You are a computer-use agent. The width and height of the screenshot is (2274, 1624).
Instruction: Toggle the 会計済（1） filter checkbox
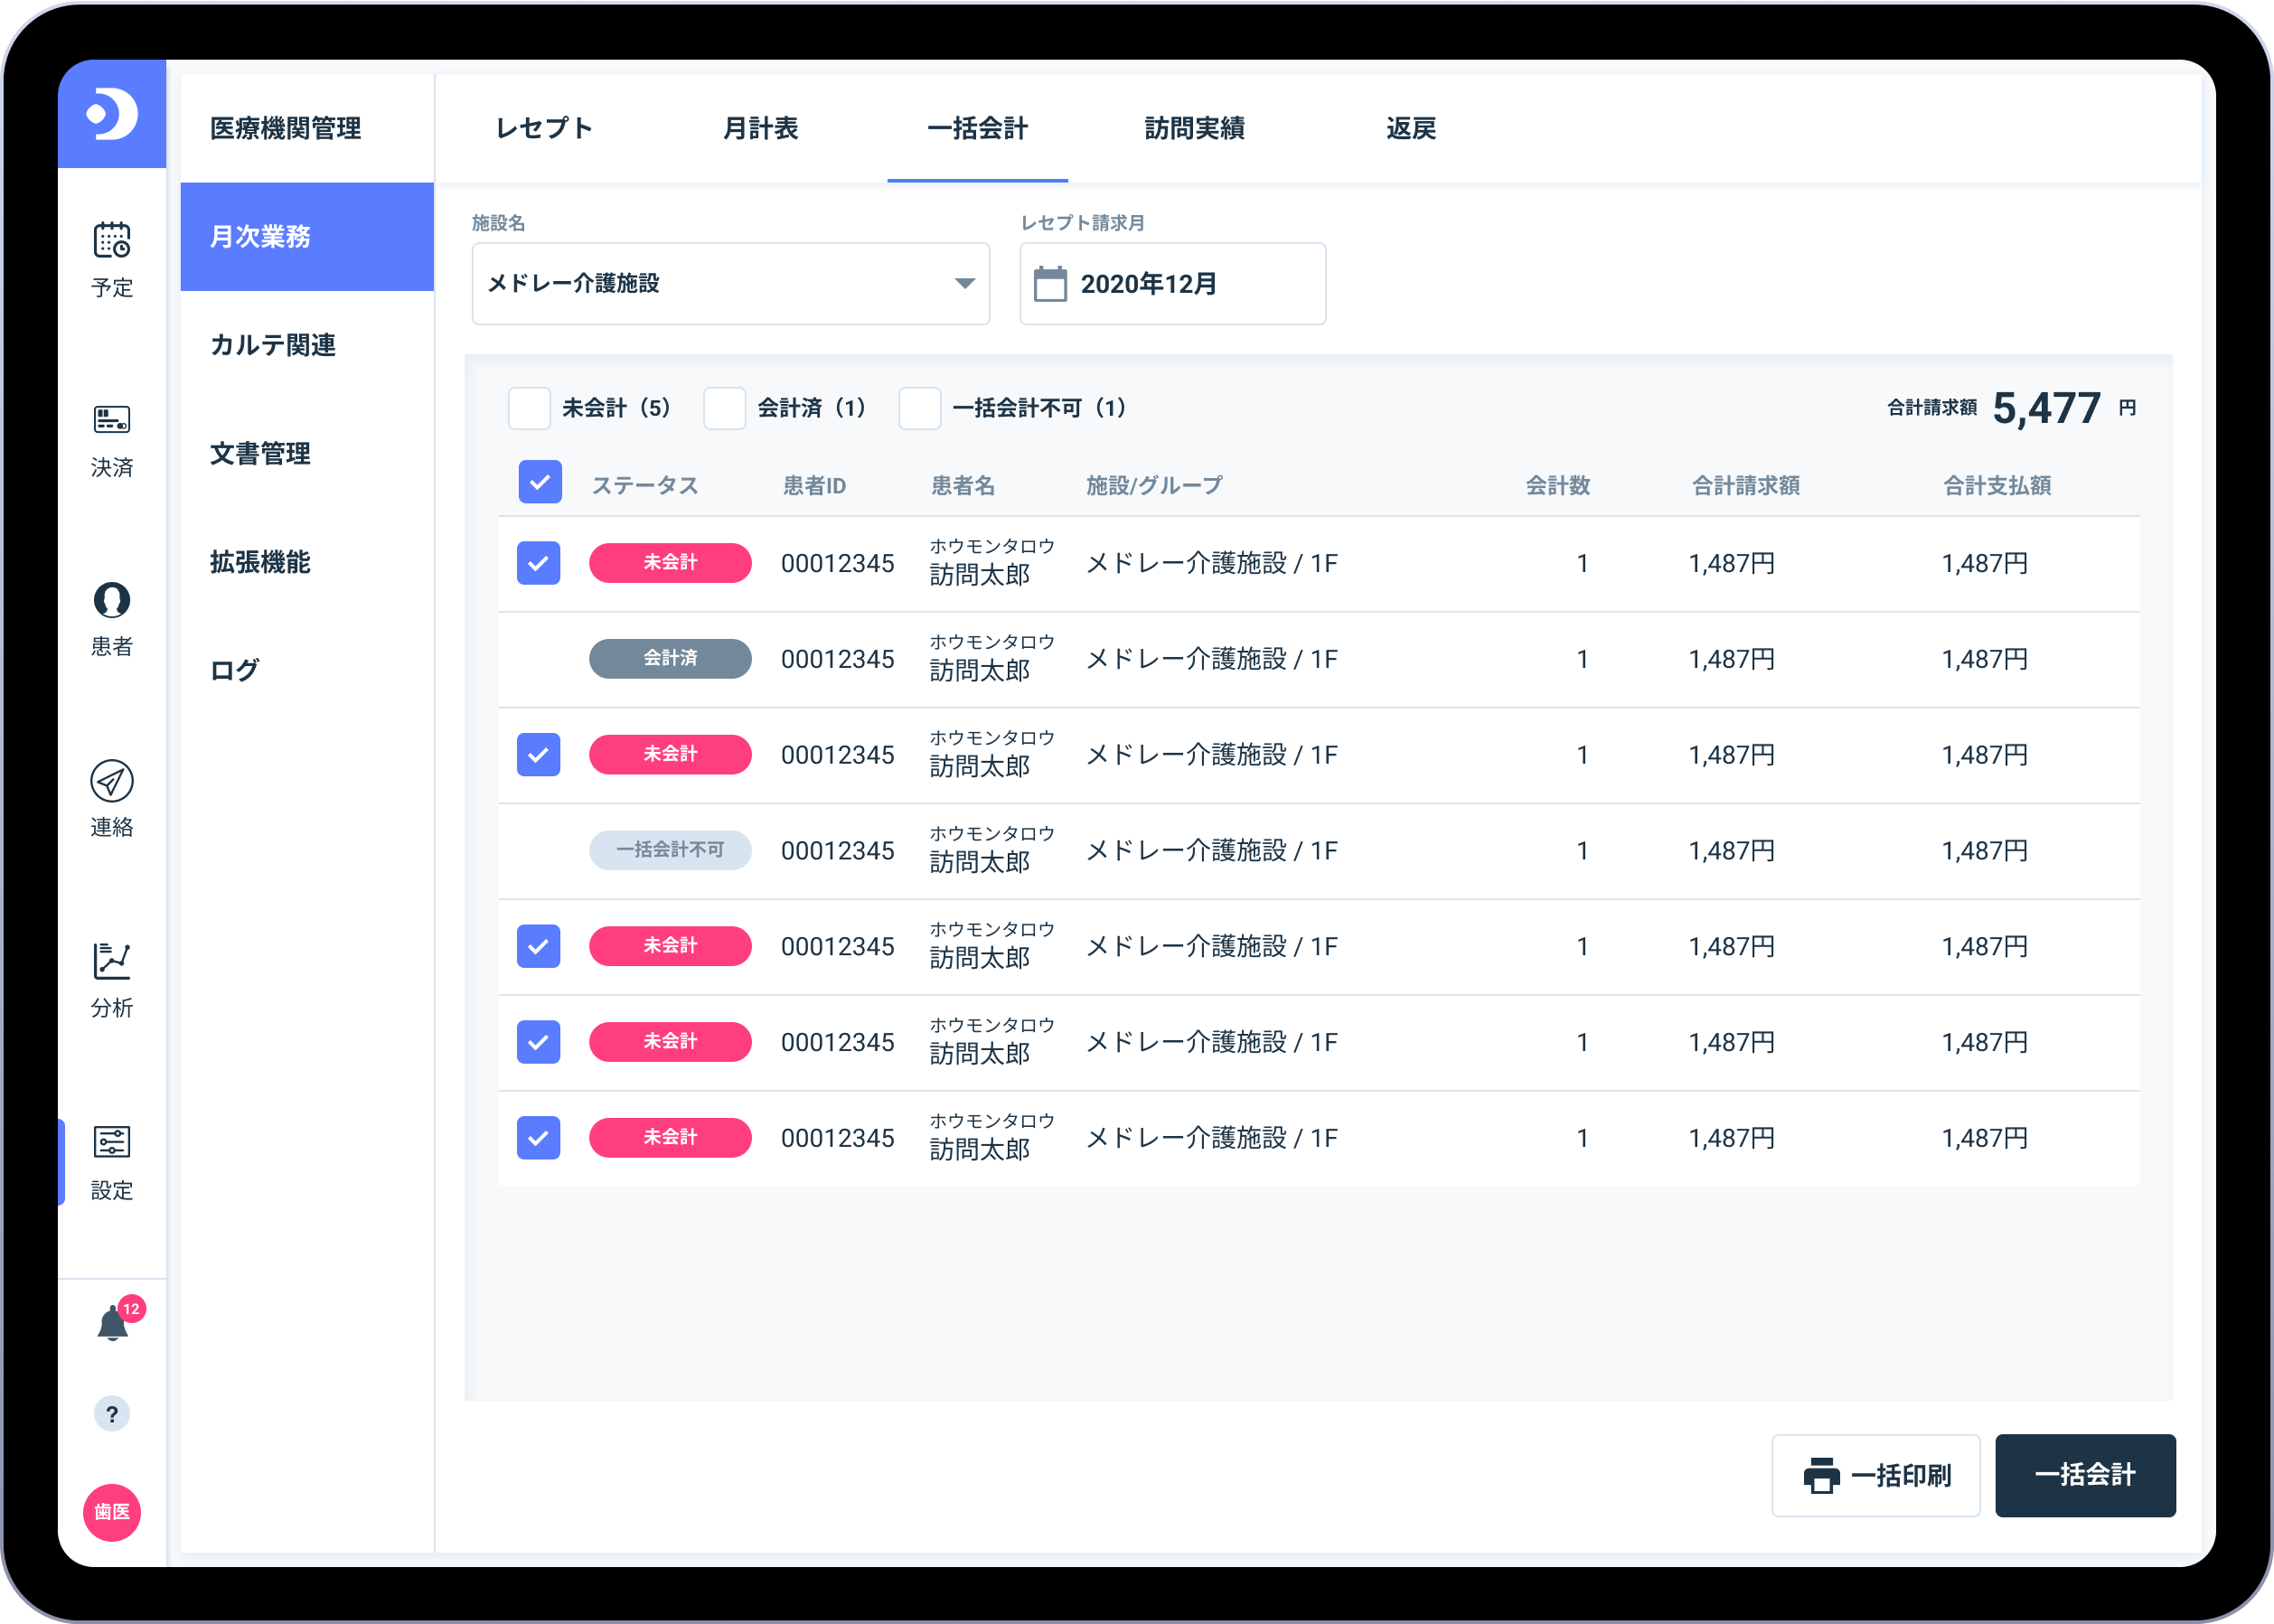click(x=724, y=408)
